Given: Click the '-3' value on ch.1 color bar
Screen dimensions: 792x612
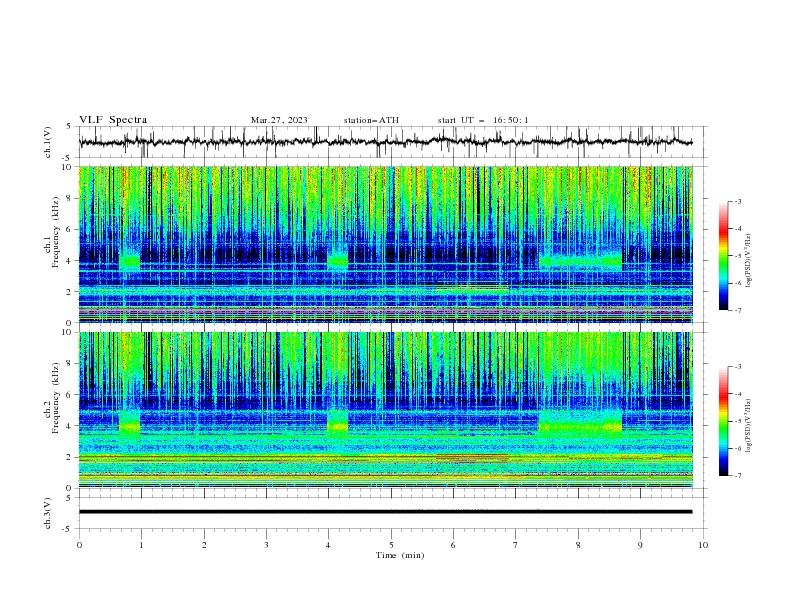Looking at the screenshot, I should click(737, 201).
